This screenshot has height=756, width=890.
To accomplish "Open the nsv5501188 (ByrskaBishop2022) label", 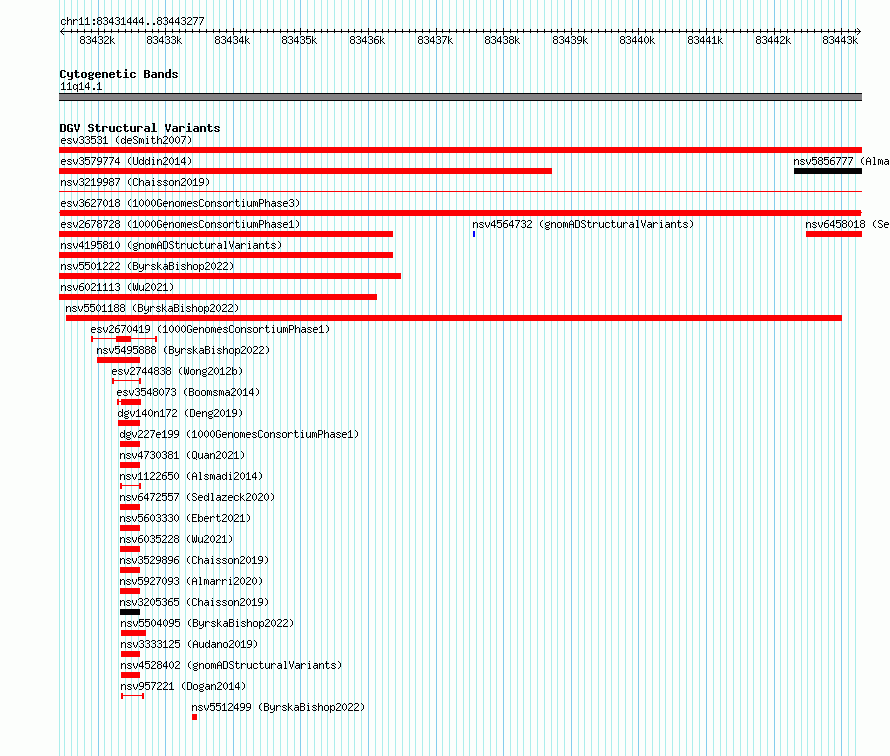I will coord(152,308).
